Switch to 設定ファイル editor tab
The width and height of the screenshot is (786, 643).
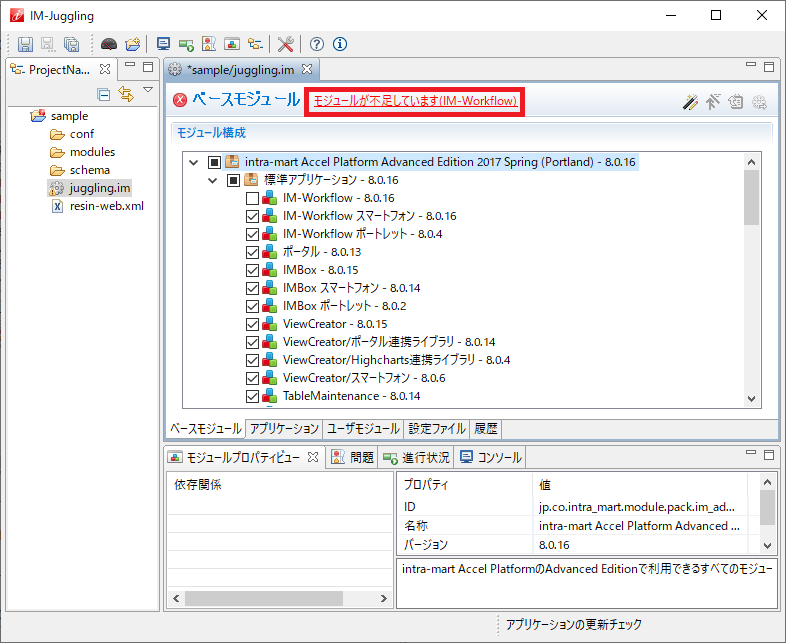pos(437,429)
